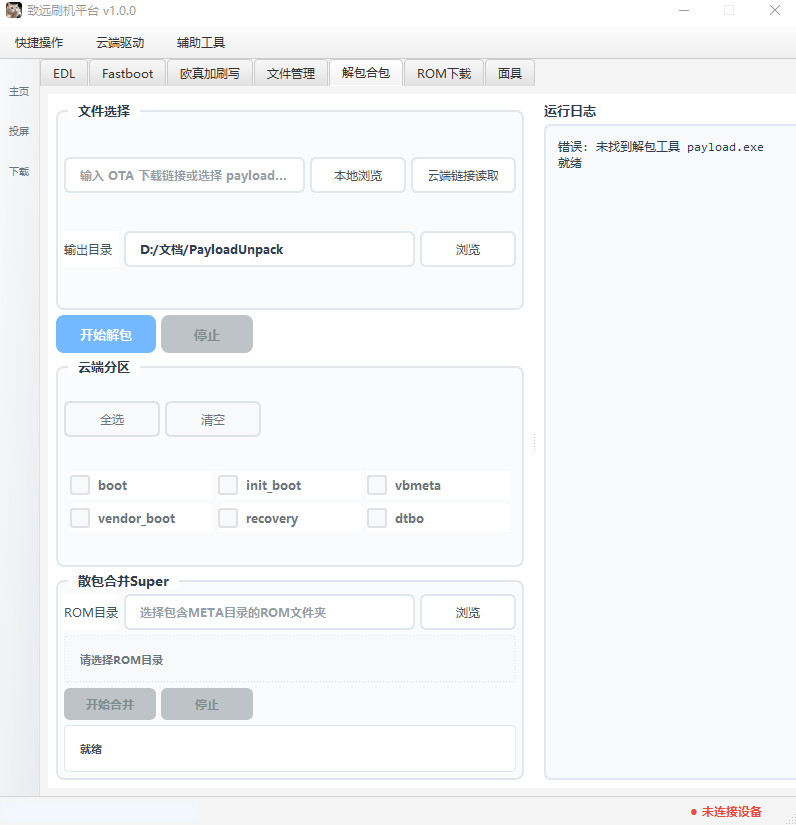Check the vendor_boot partition checkbox
The width and height of the screenshot is (796, 825).
(80, 518)
